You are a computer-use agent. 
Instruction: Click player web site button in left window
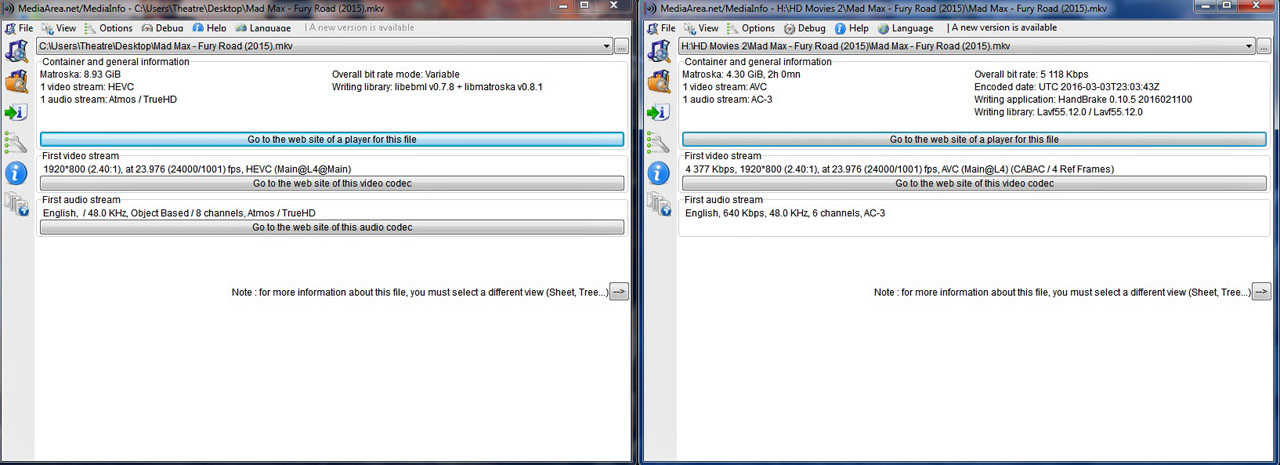pos(332,139)
